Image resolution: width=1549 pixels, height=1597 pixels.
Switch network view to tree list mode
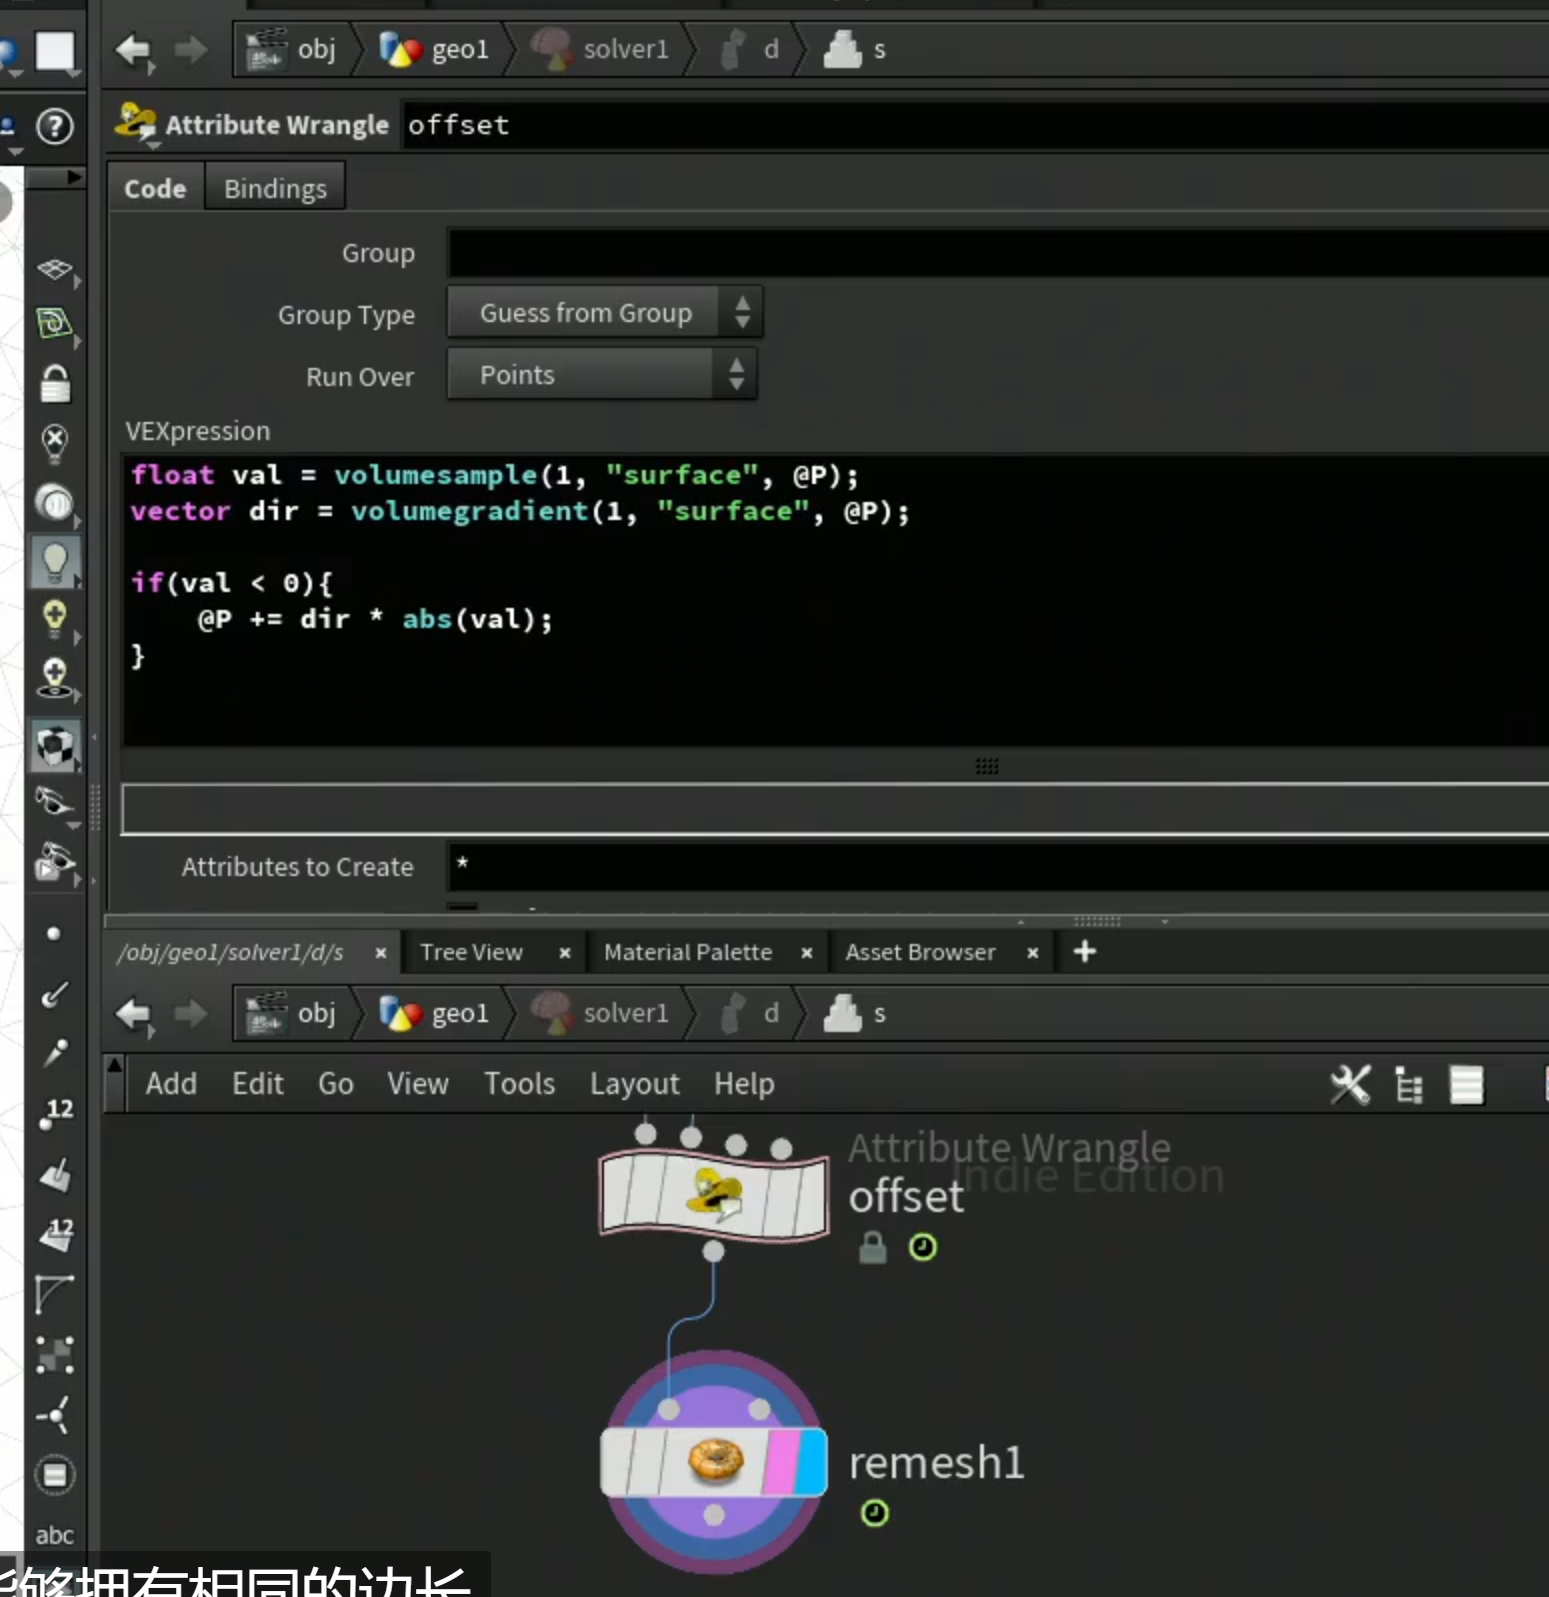pyautogui.click(x=1409, y=1085)
